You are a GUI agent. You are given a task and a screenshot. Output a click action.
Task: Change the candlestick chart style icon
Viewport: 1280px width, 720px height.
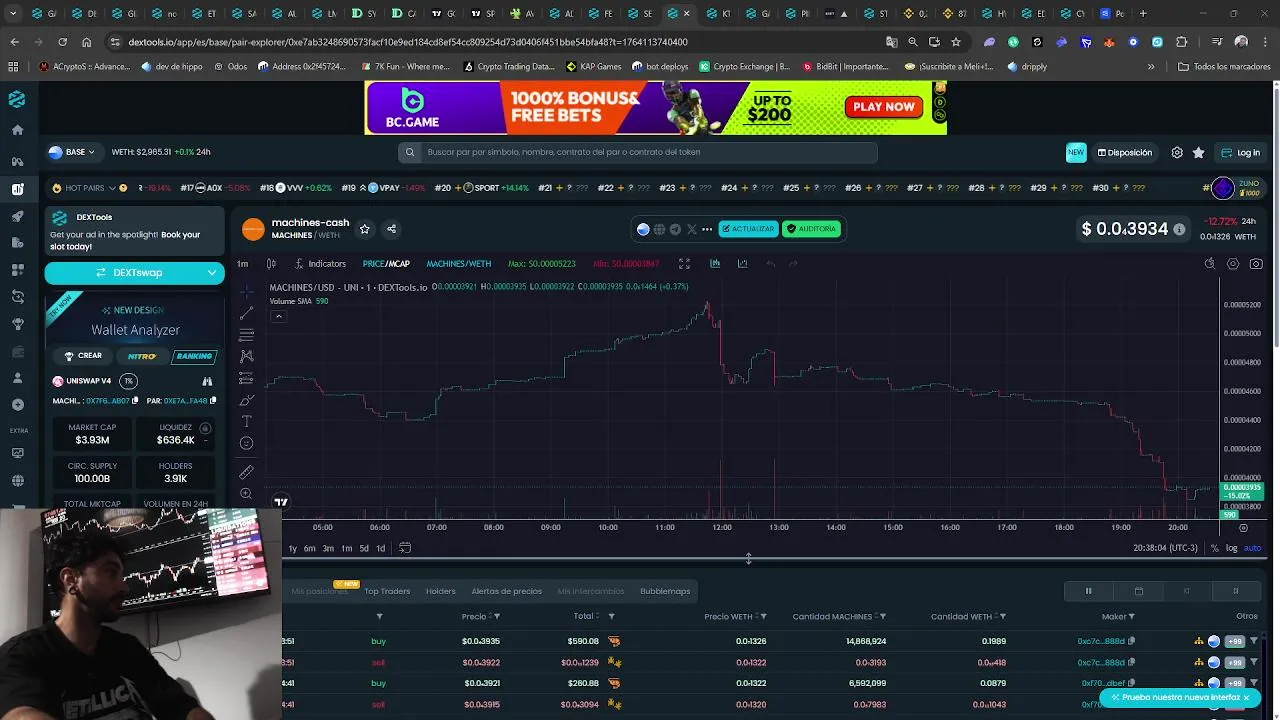click(271, 264)
